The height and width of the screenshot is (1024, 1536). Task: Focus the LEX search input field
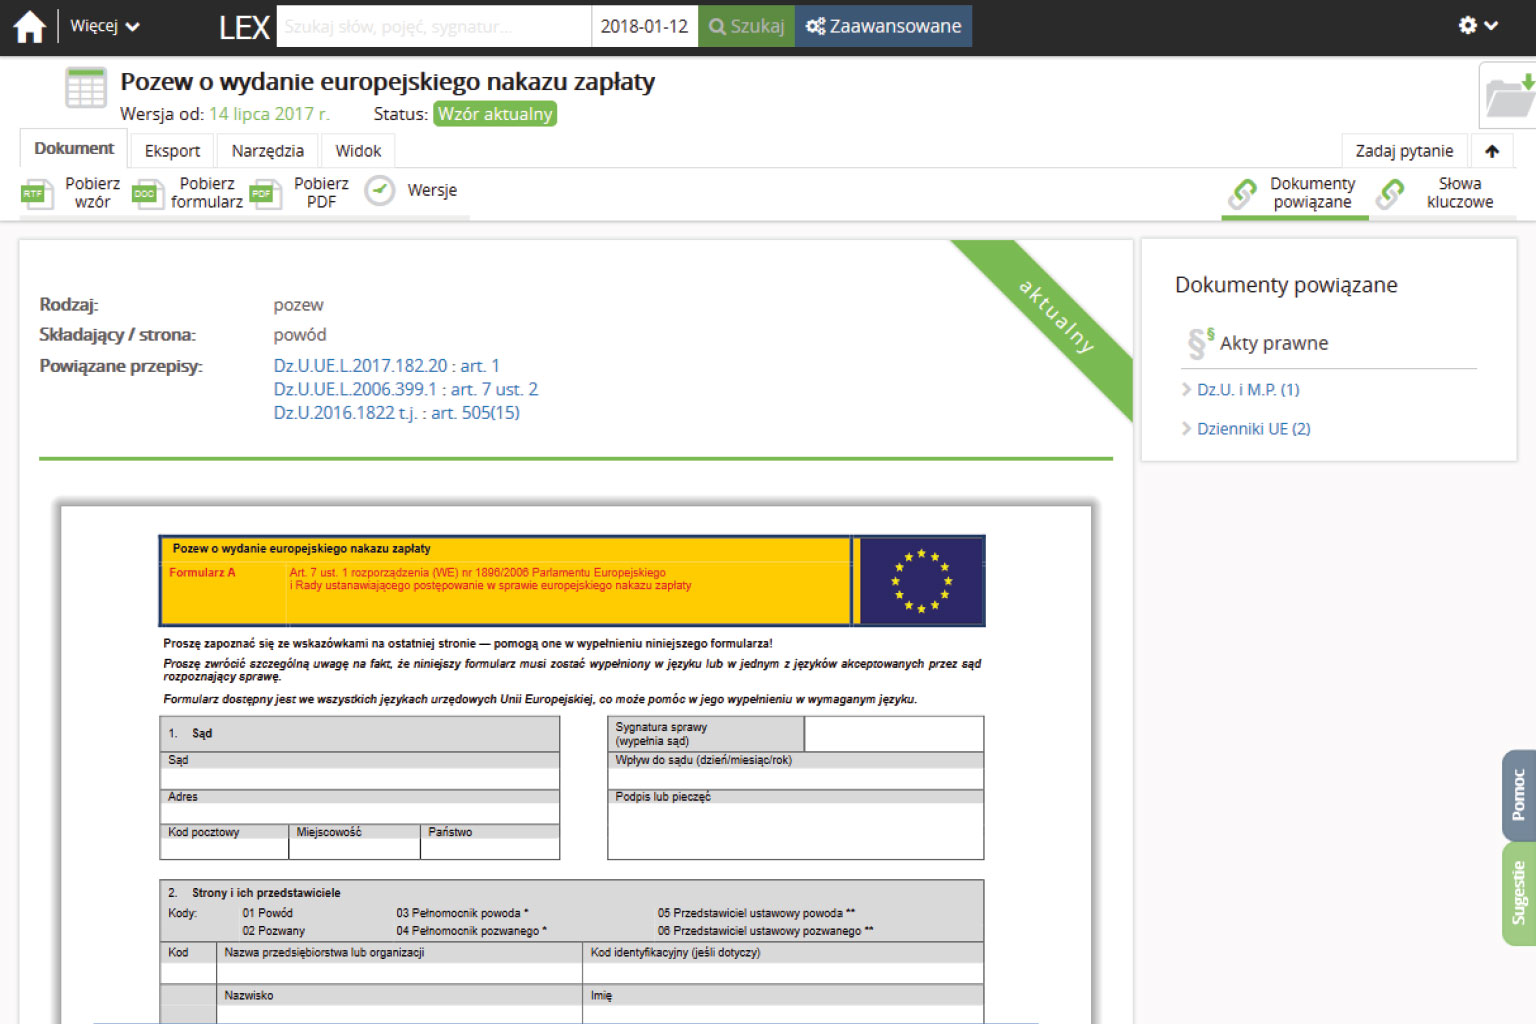(x=433, y=27)
